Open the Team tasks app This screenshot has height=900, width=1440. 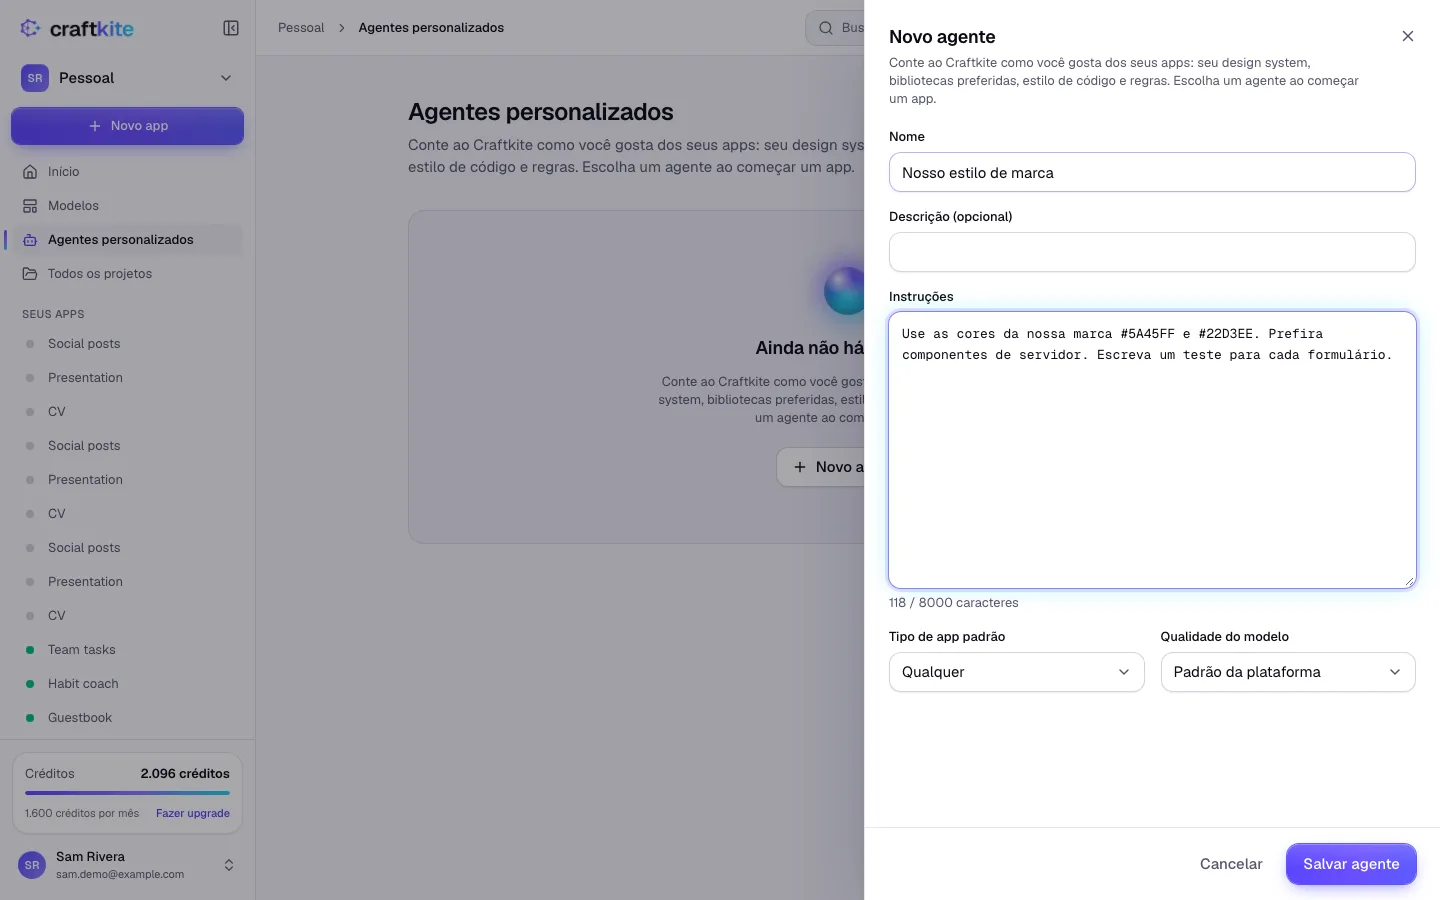(x=127, y=650)
